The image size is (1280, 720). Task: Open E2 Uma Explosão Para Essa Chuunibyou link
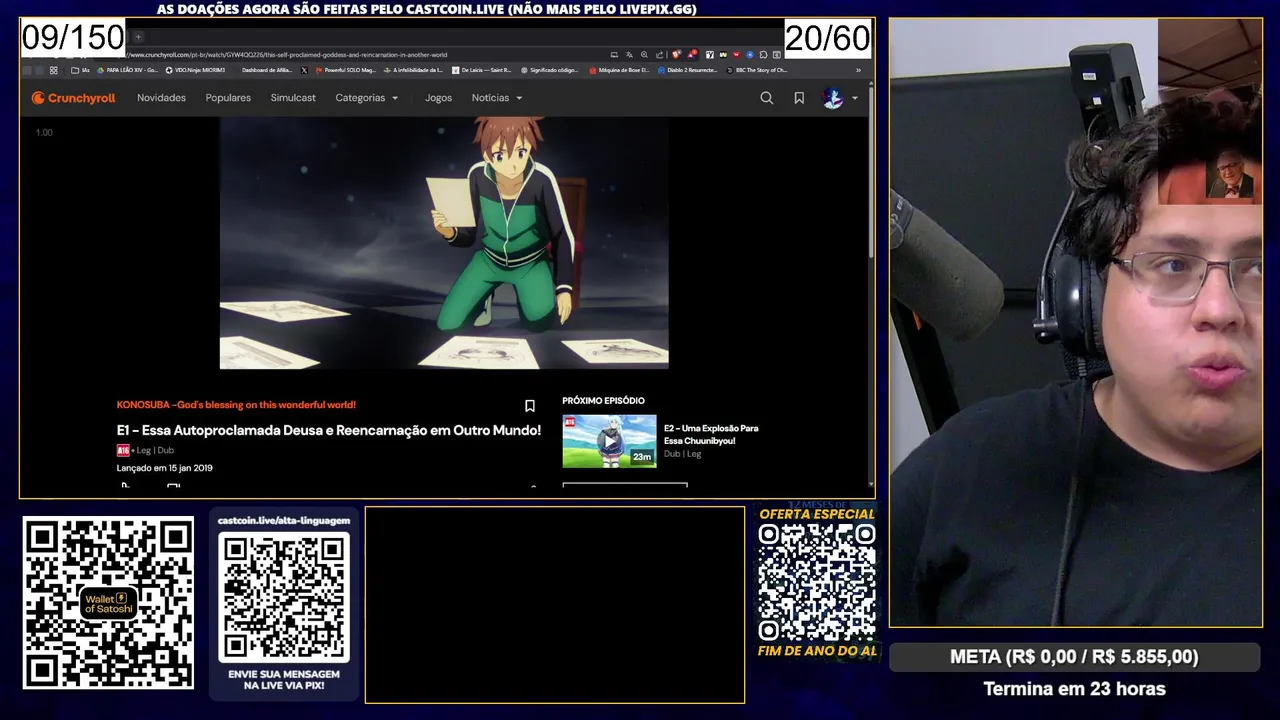coord(711,434)
